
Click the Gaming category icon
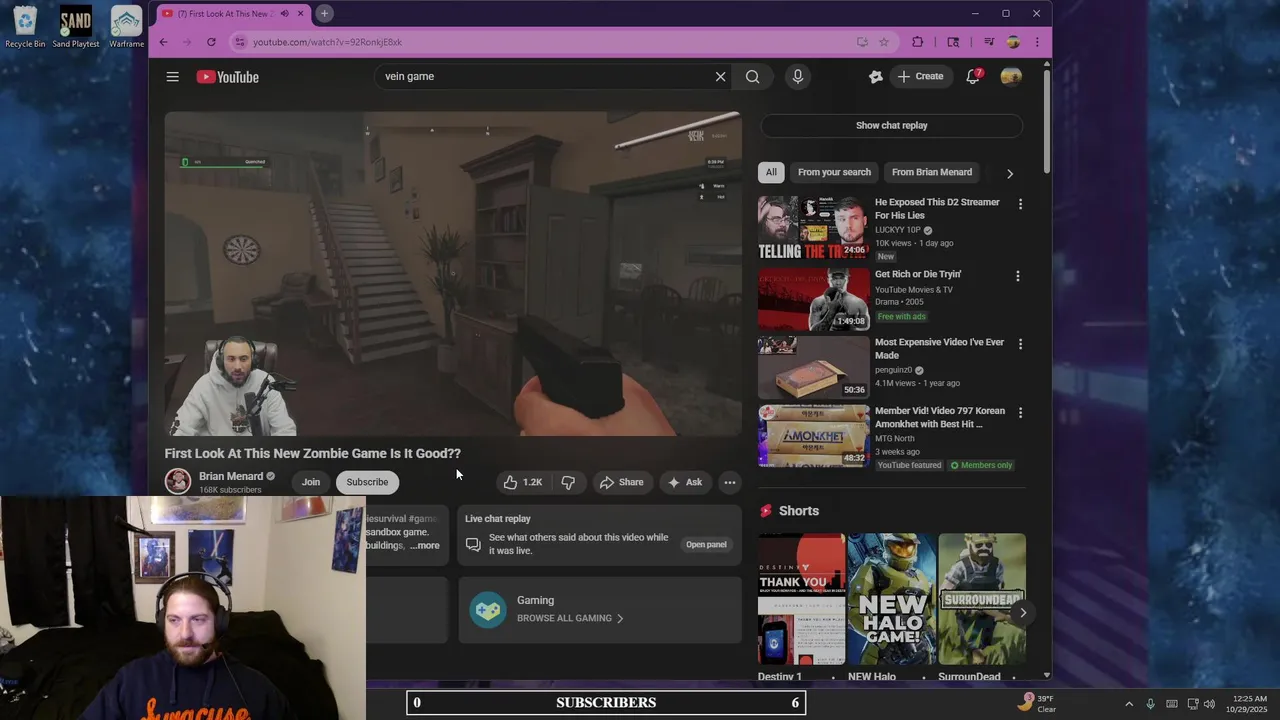488,609
